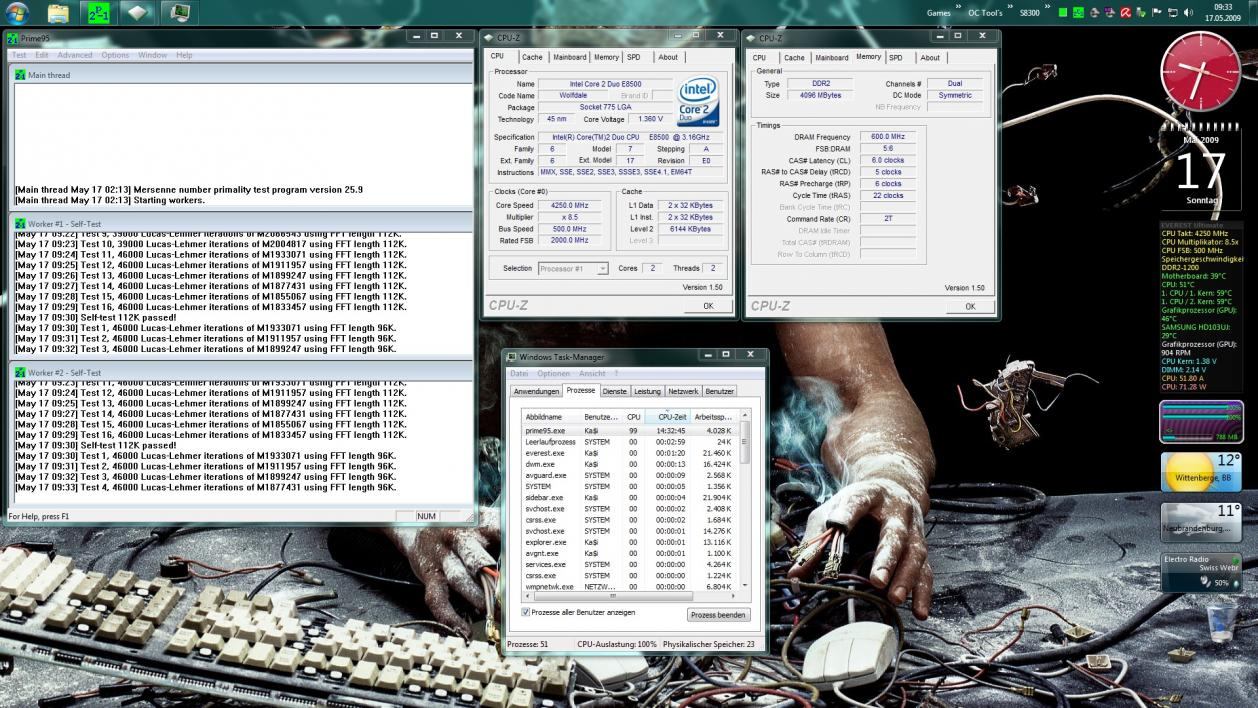Select the Task-Manager monitor taskbar button
Screen dimensions: 1258x708
click(180, 13)
